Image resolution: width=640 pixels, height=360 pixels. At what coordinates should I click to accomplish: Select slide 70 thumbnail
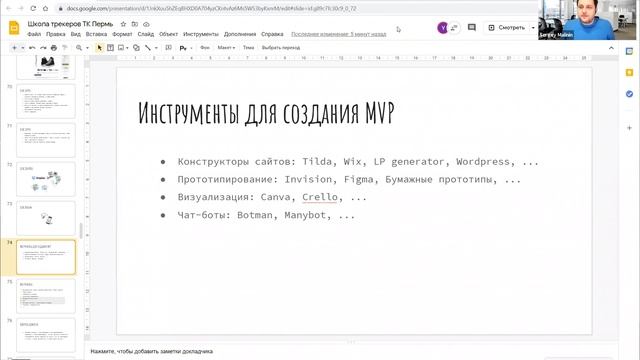46,101
